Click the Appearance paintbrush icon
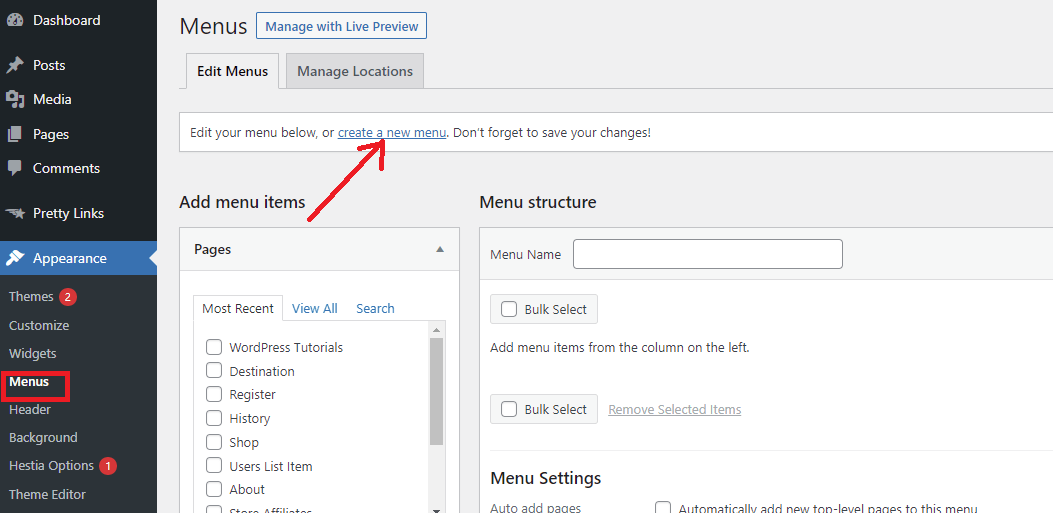The width and height of the screenshot is (1053, 513). pos(15,259)
